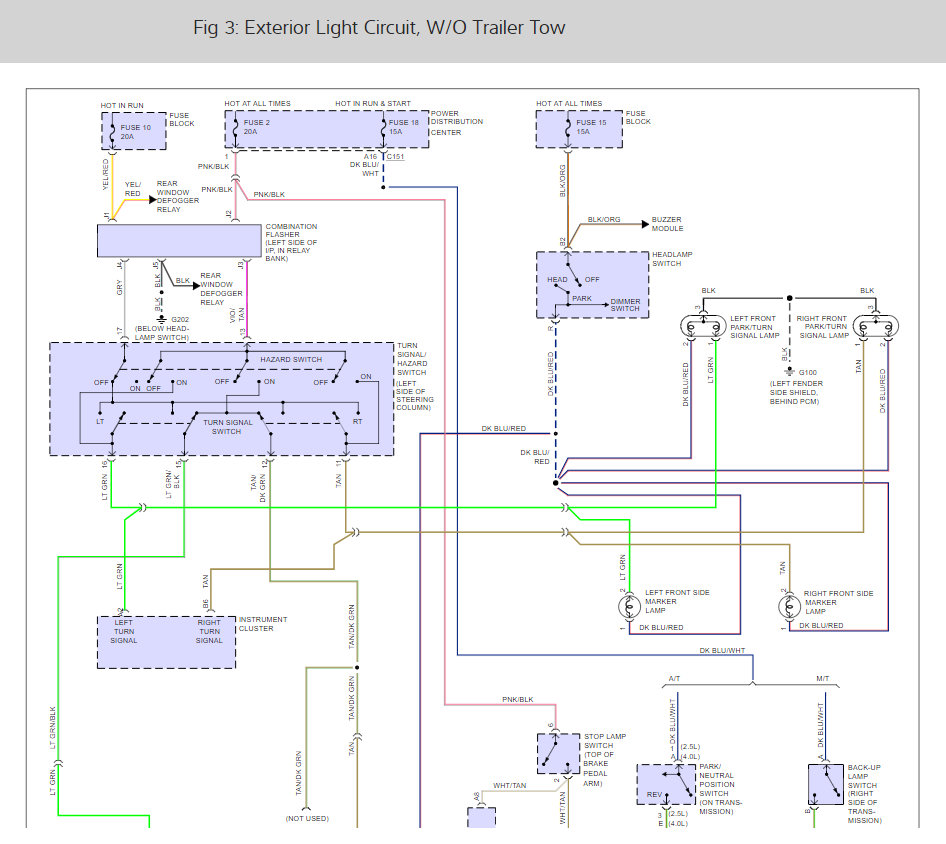Click the stop lamp switch symbol box
This screenshot has width=946, height=844.
(x=558, y=754)
